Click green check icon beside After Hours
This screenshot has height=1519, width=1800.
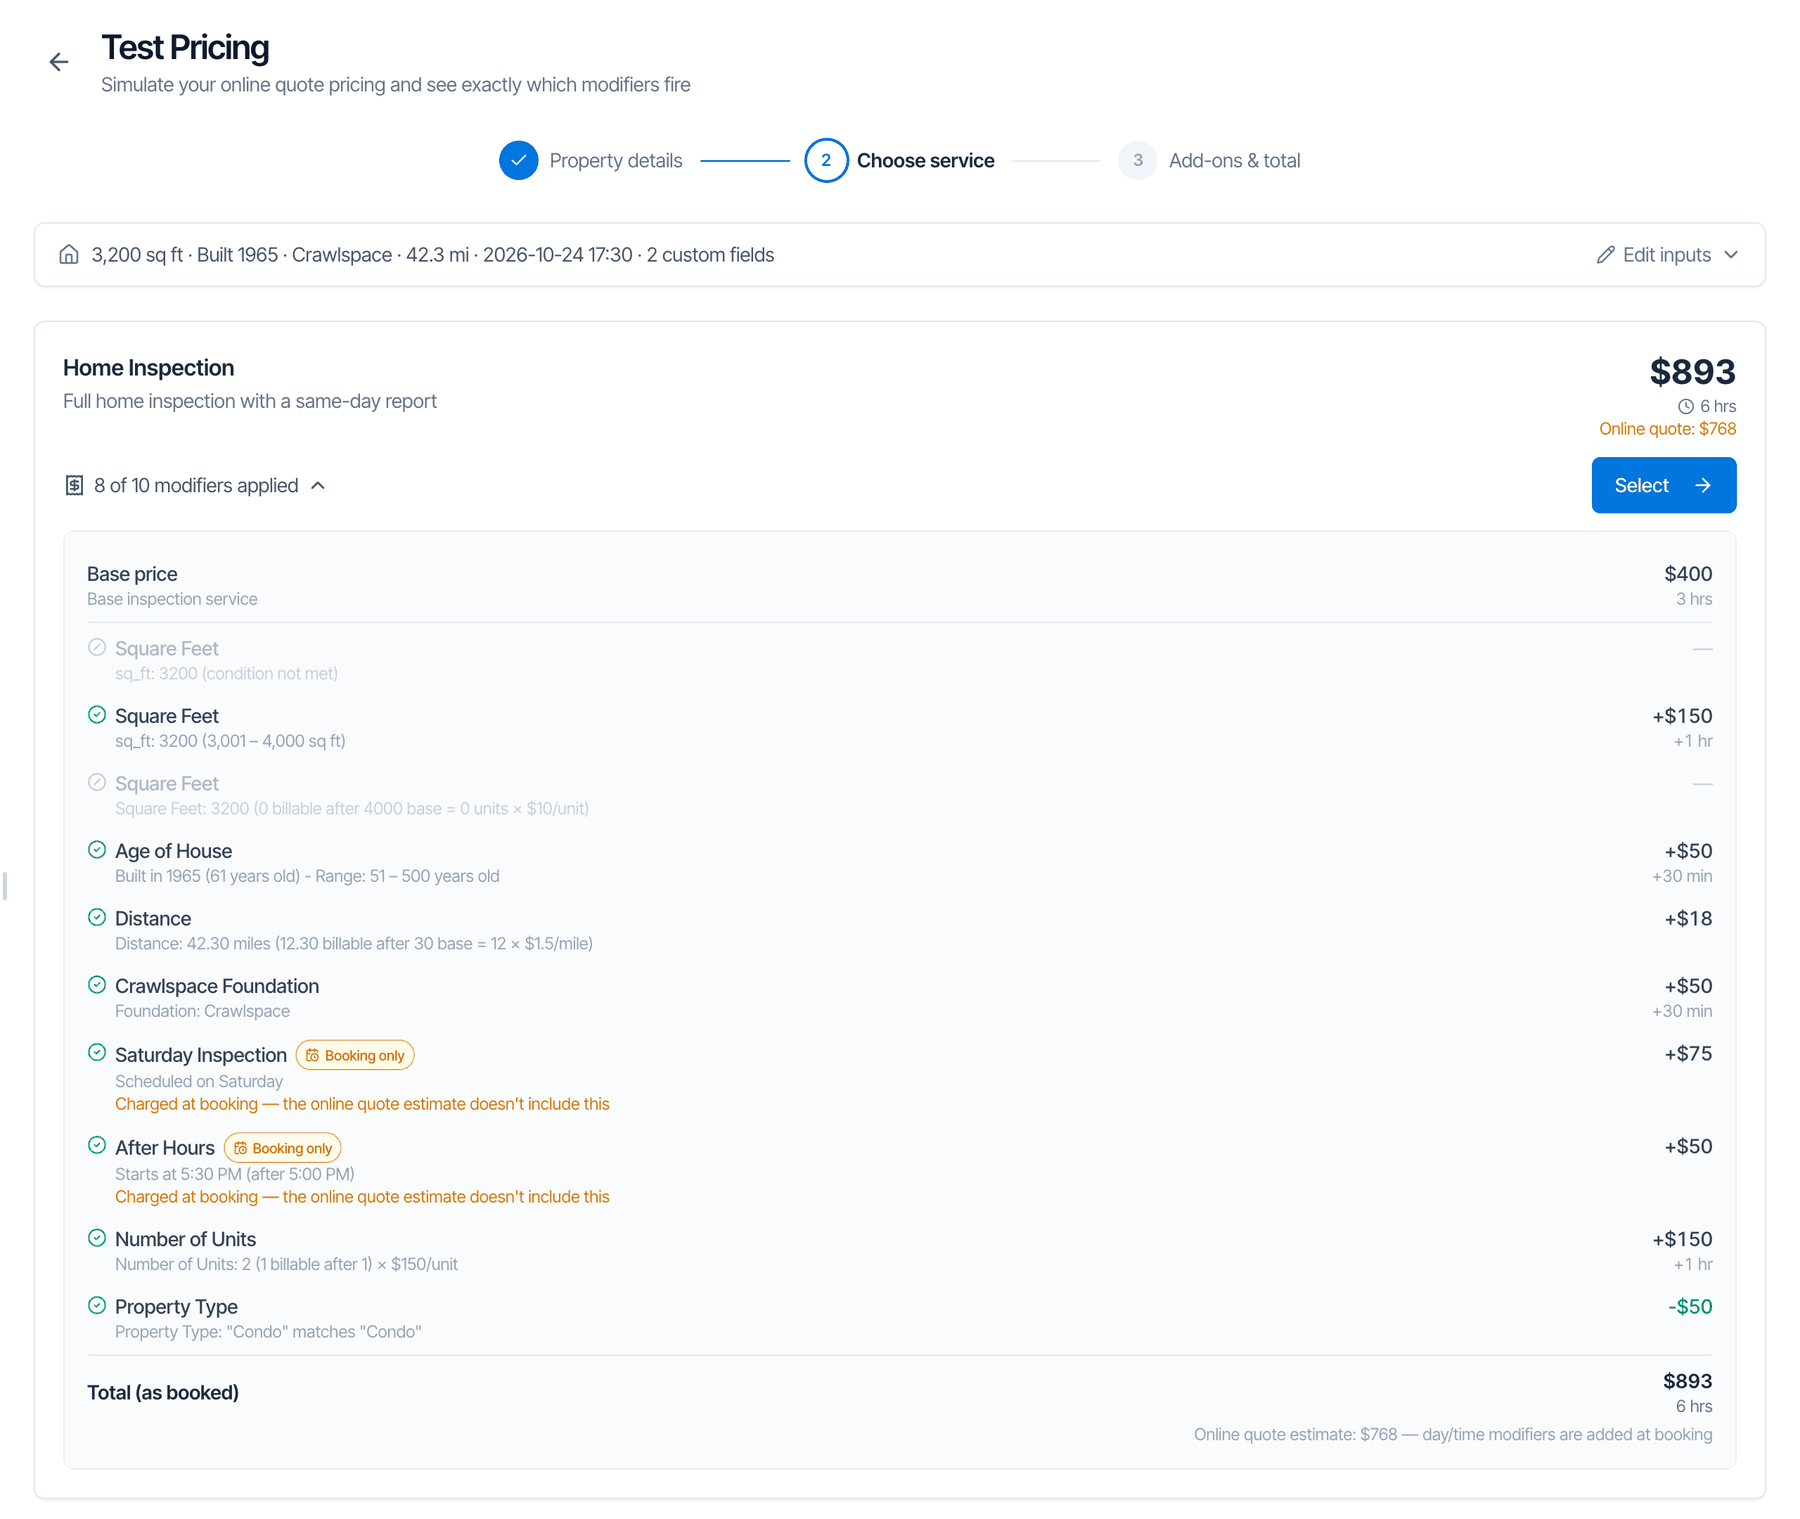tap(97, 1145)
